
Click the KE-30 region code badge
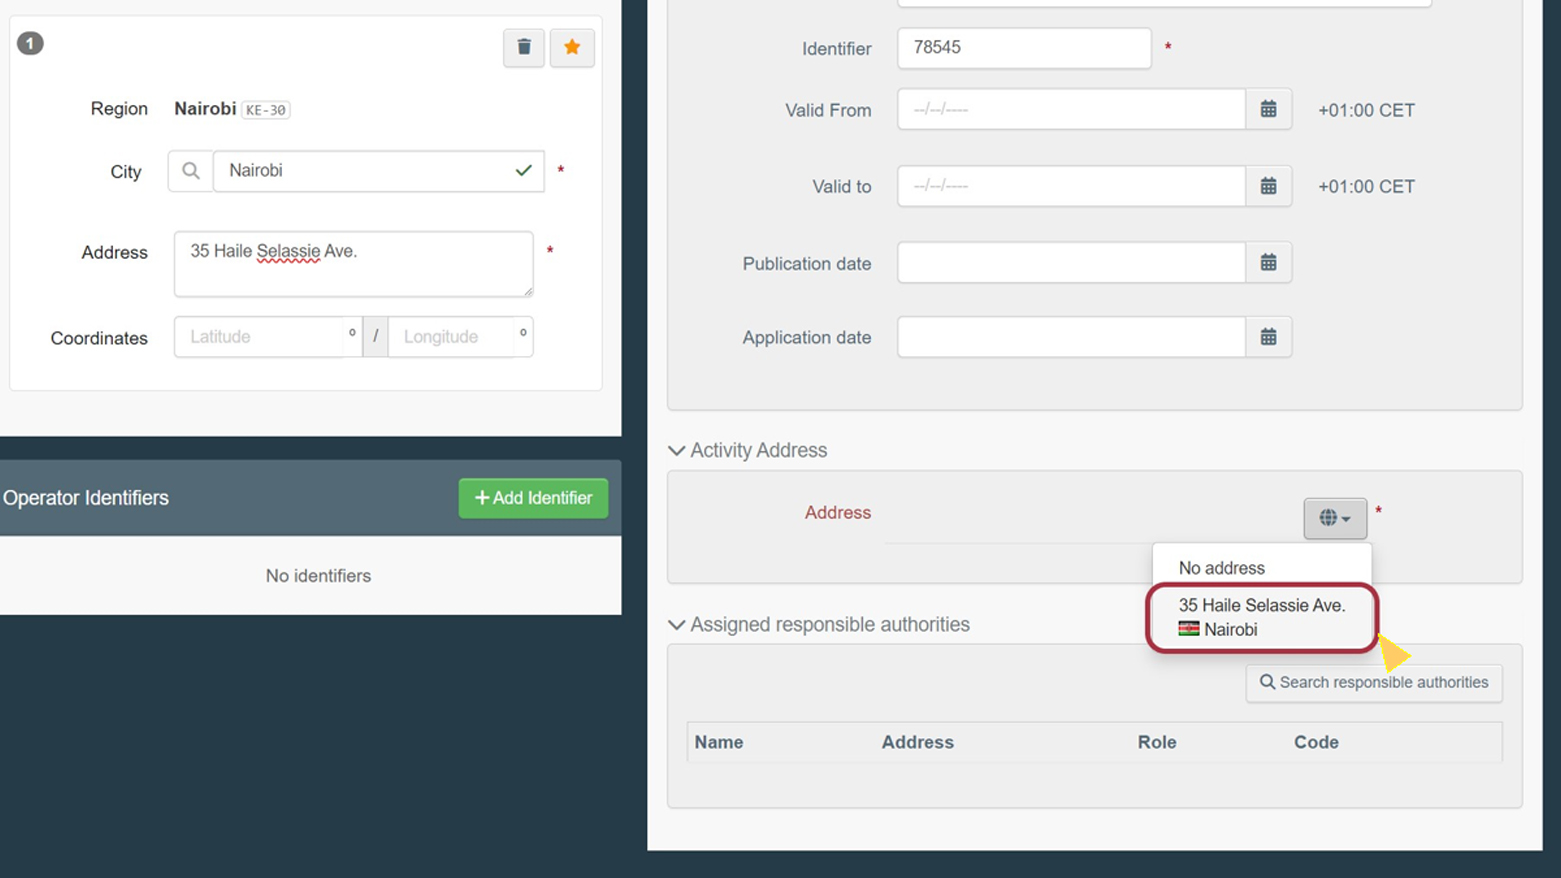tap(266, 110)
